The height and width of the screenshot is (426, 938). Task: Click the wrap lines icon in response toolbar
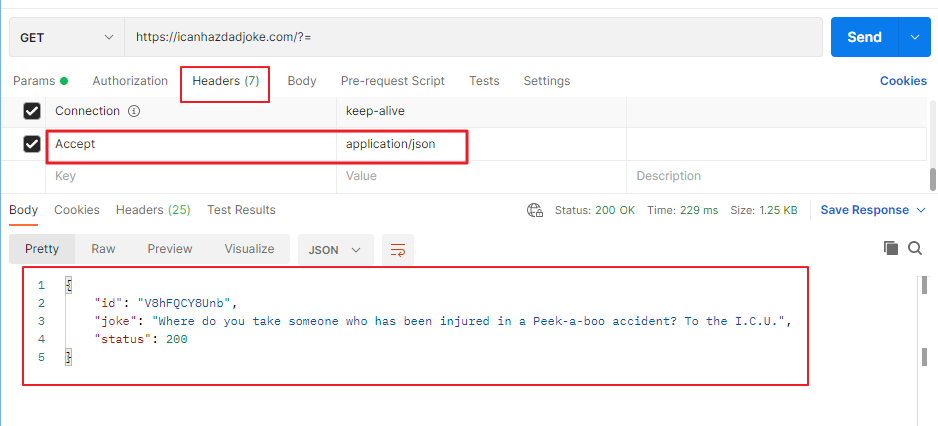tap(398, 249)
